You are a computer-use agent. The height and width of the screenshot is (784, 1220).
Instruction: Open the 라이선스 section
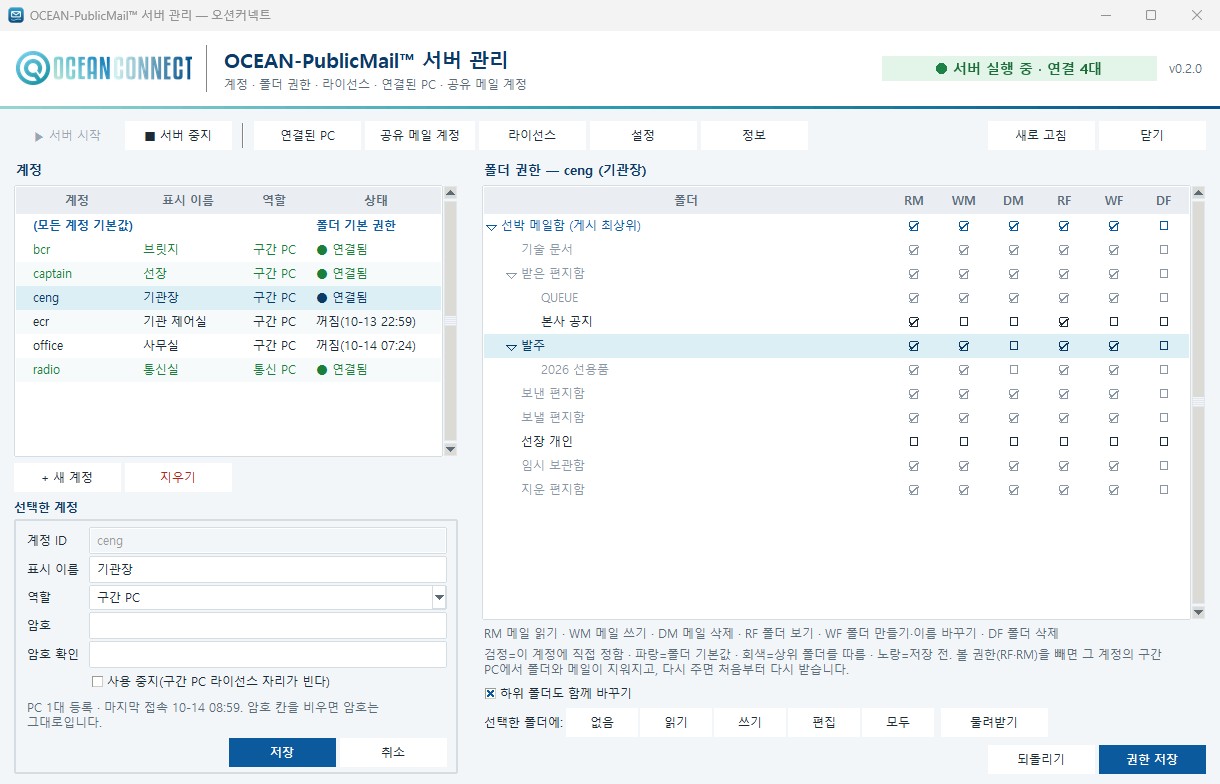pyautogui.click(x=532, y=135)
